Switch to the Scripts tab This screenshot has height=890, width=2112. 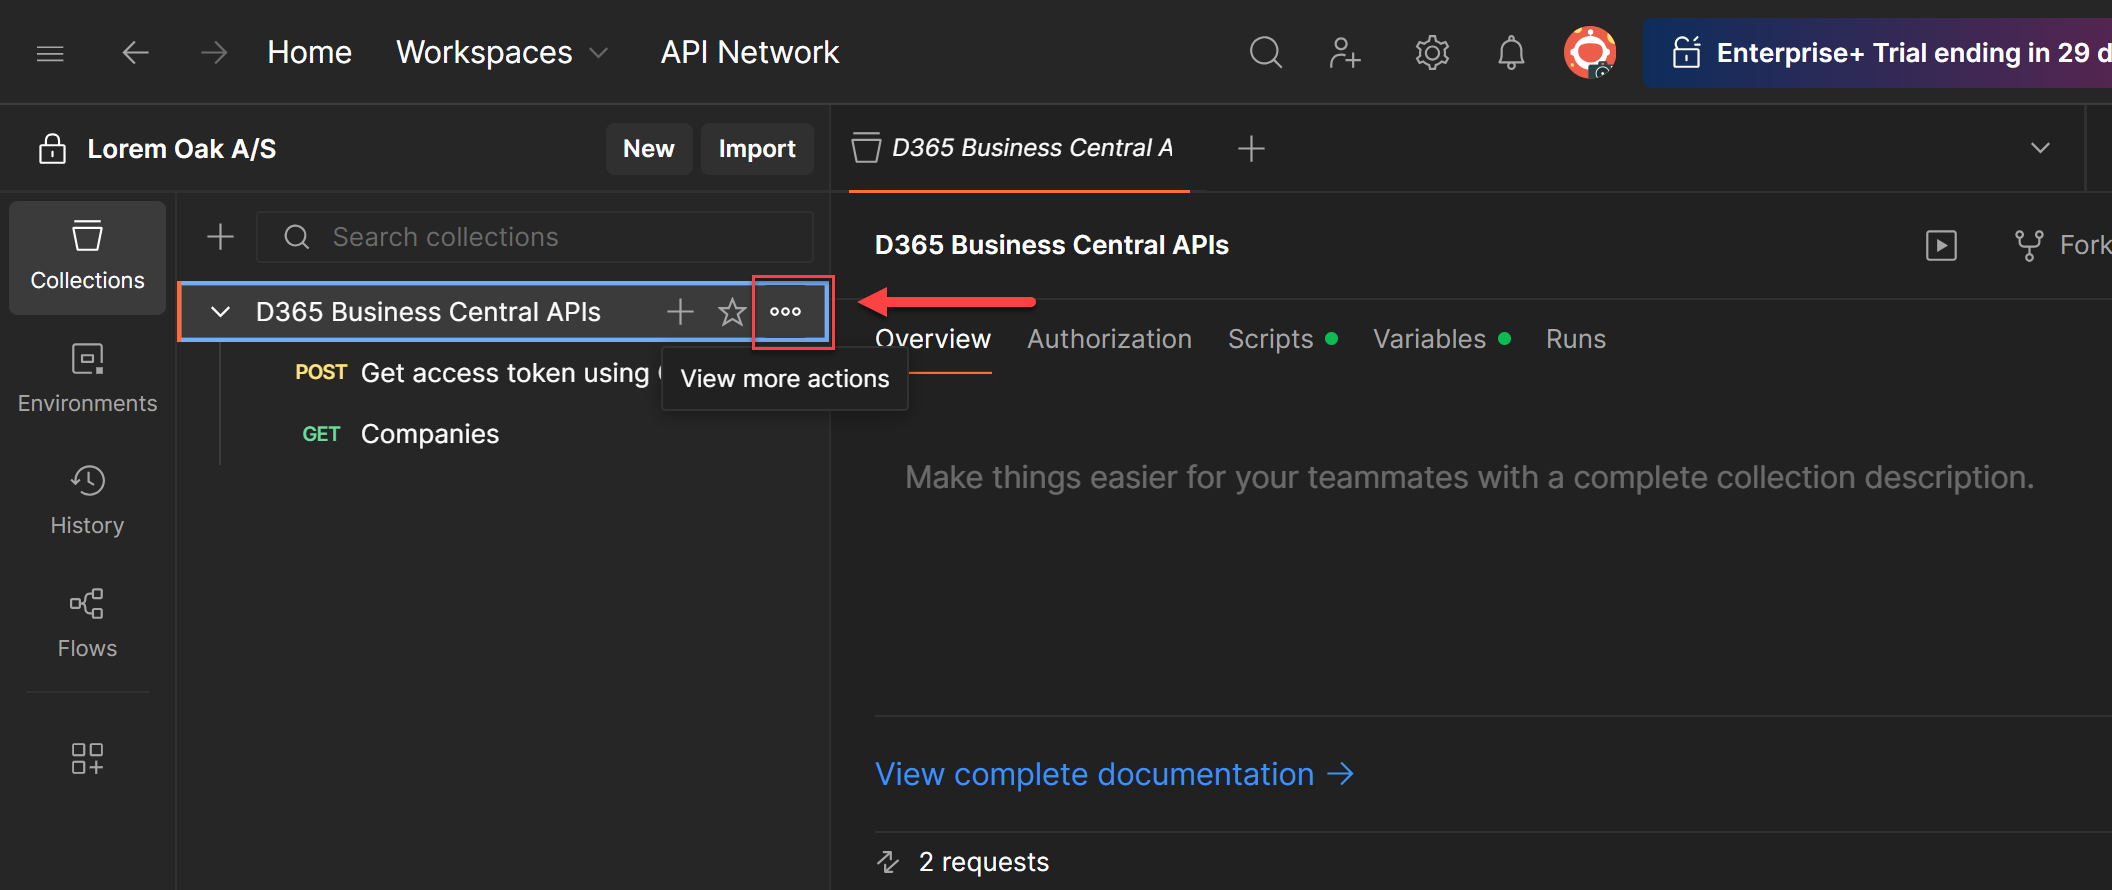(1282, 339)
